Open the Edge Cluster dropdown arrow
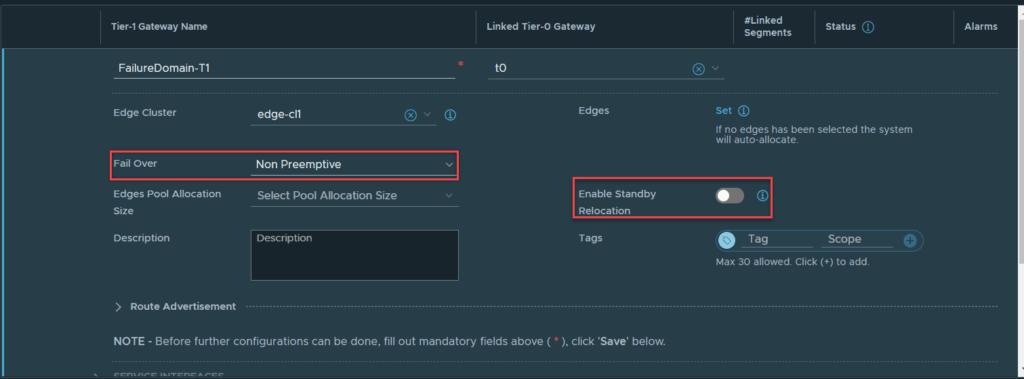 pos(428,114)
